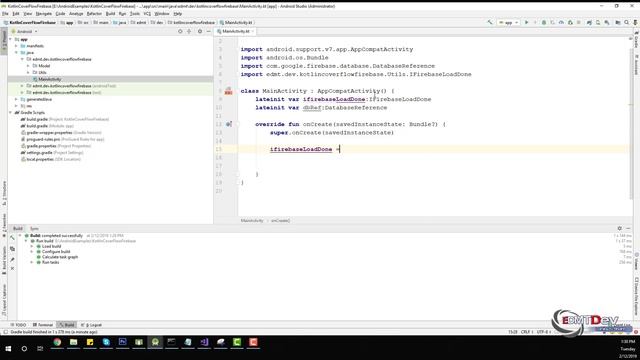Viewport: 640px width, 360px height.
Task: Click the Make Project hammer icon
Action: 490,22
